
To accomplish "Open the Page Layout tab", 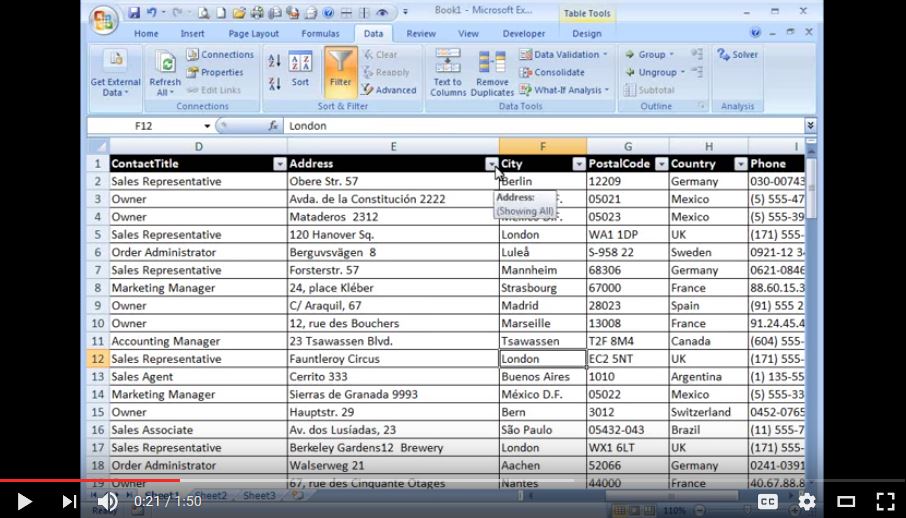I will 254,34.
